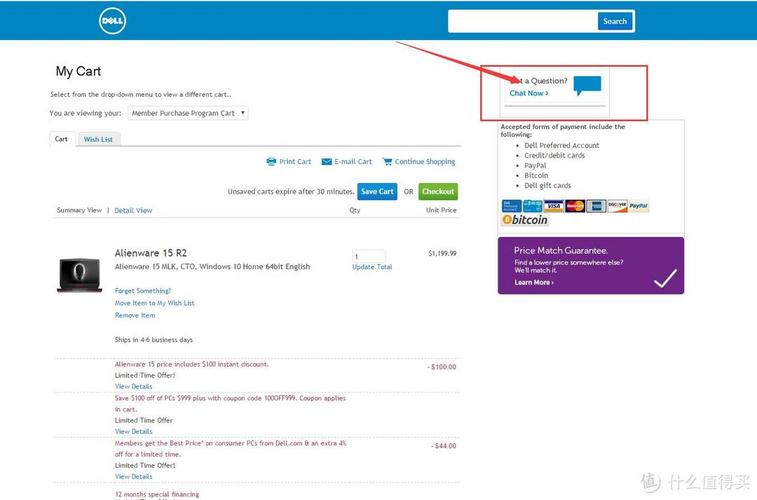This screenshot has height=500, width=757.
Task: Click the Visa card logo
Action: click(x=554, y=206)
